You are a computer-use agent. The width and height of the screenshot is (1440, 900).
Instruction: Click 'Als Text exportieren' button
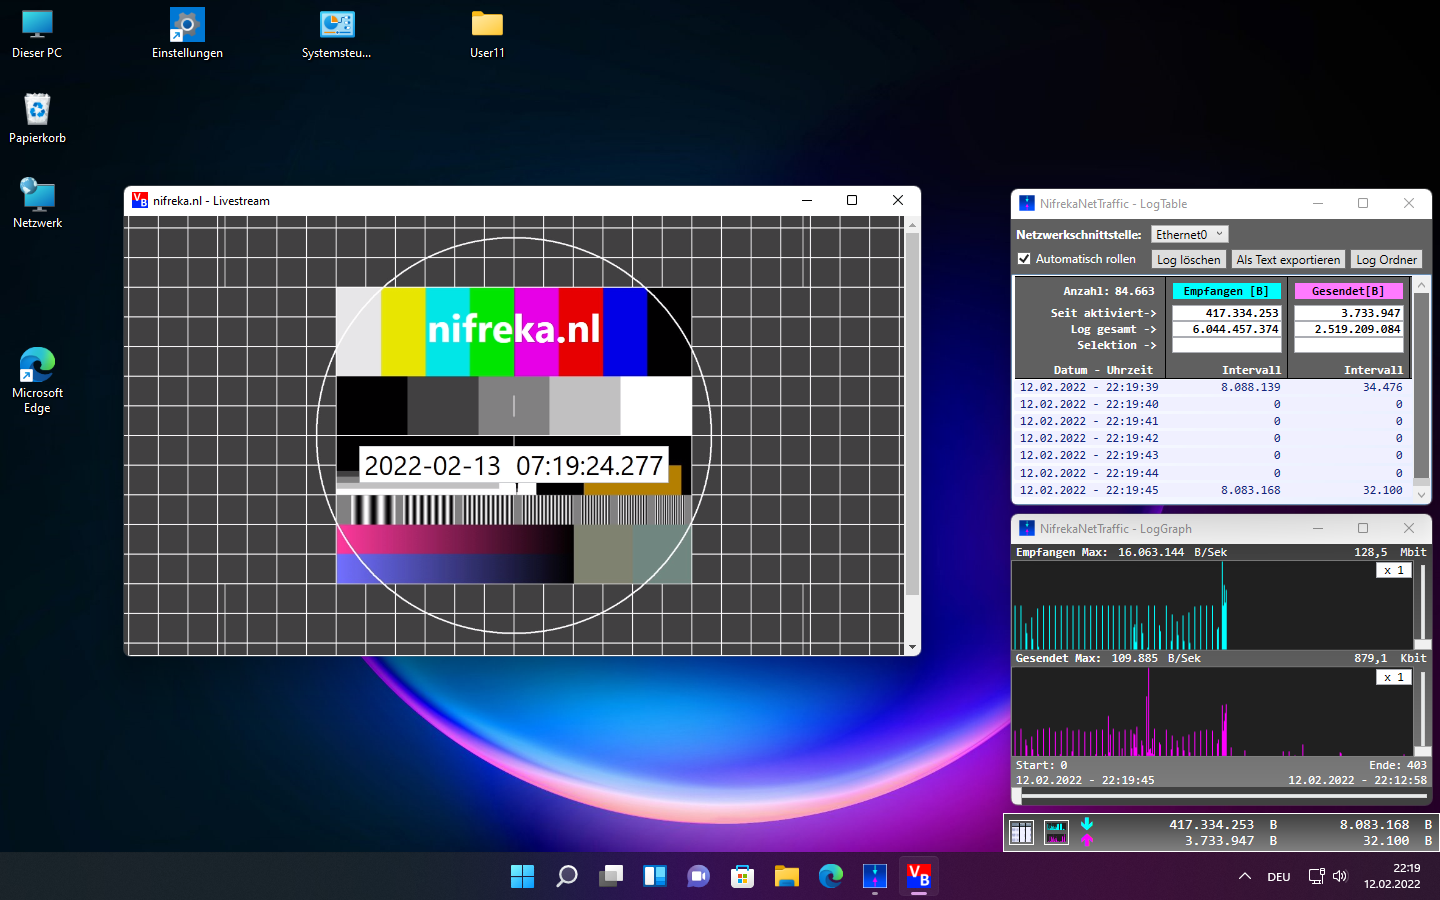point(1288,259)
